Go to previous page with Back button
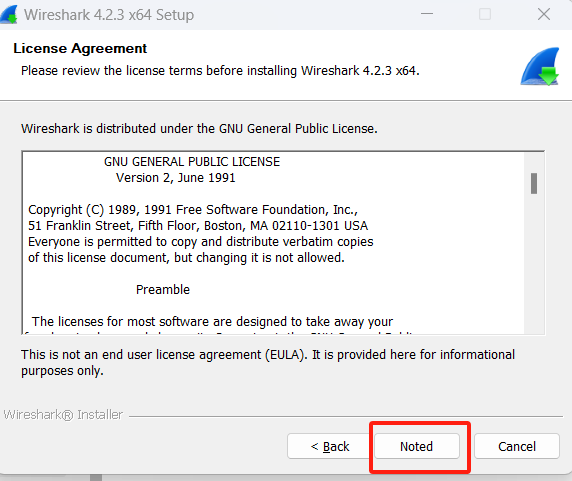The height and width of the screenshot is (481, 572). click(329, 446)
